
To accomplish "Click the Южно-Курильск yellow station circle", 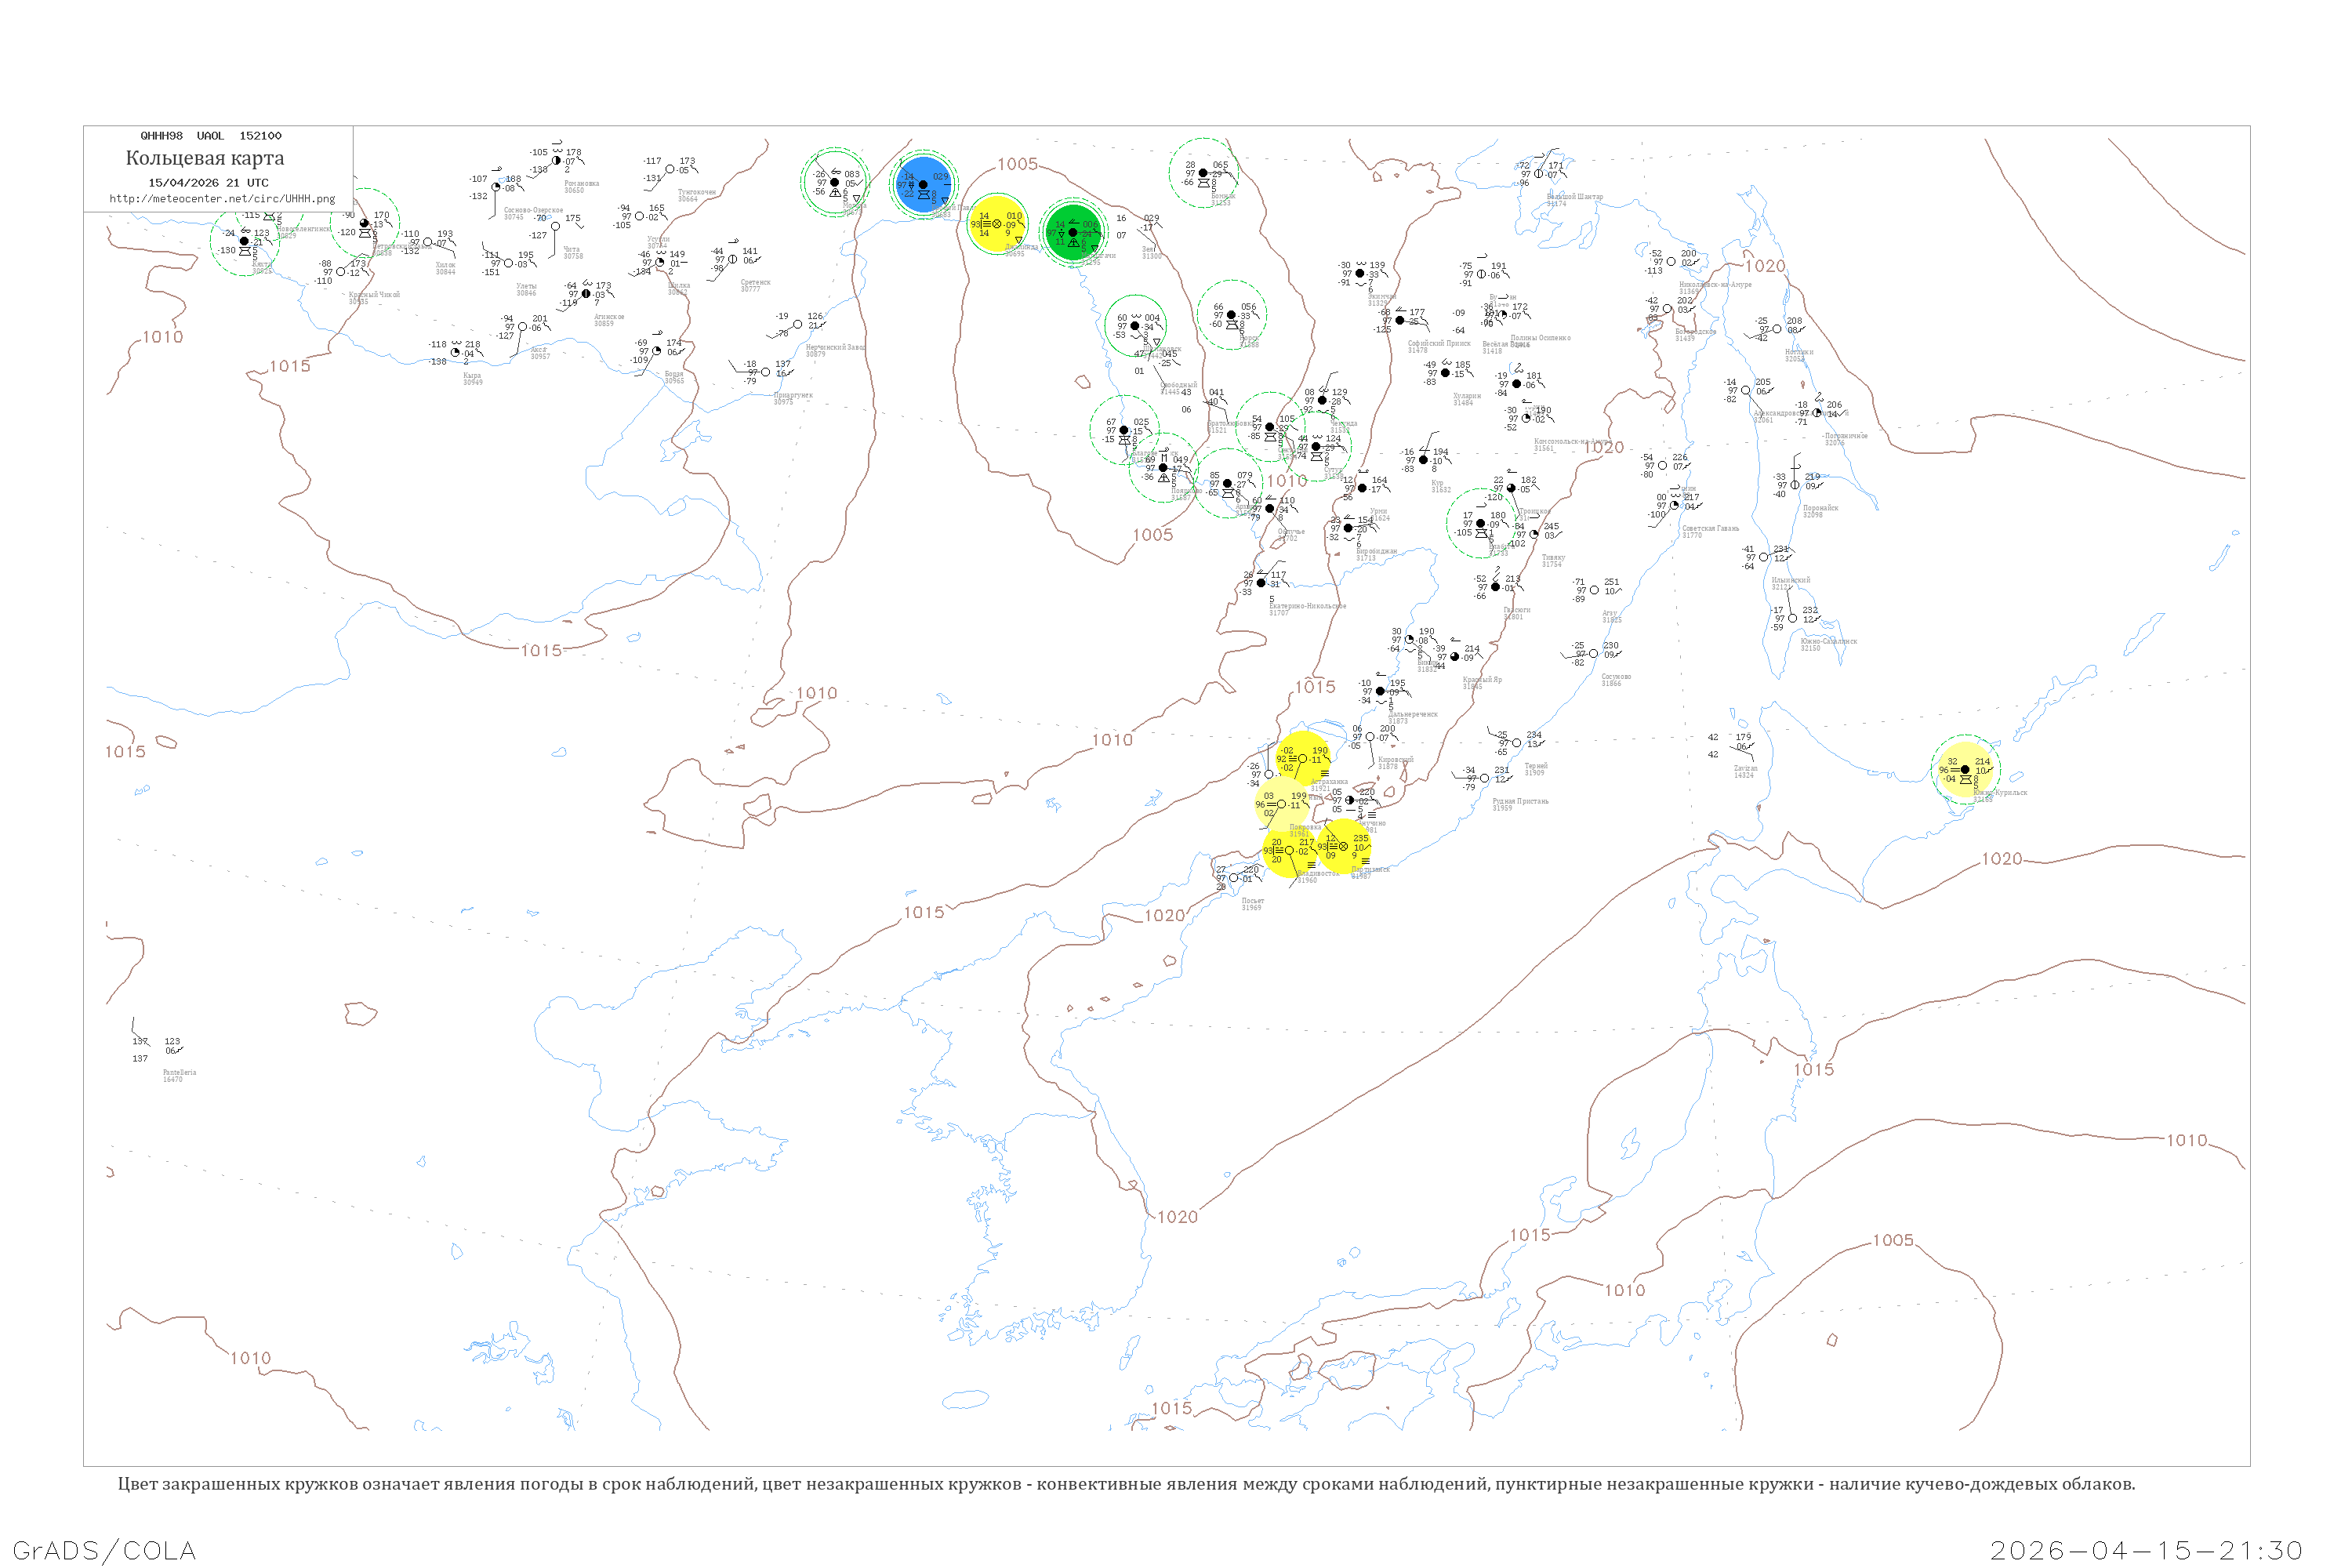I will pyautogui.click(x=1964, y=770).
